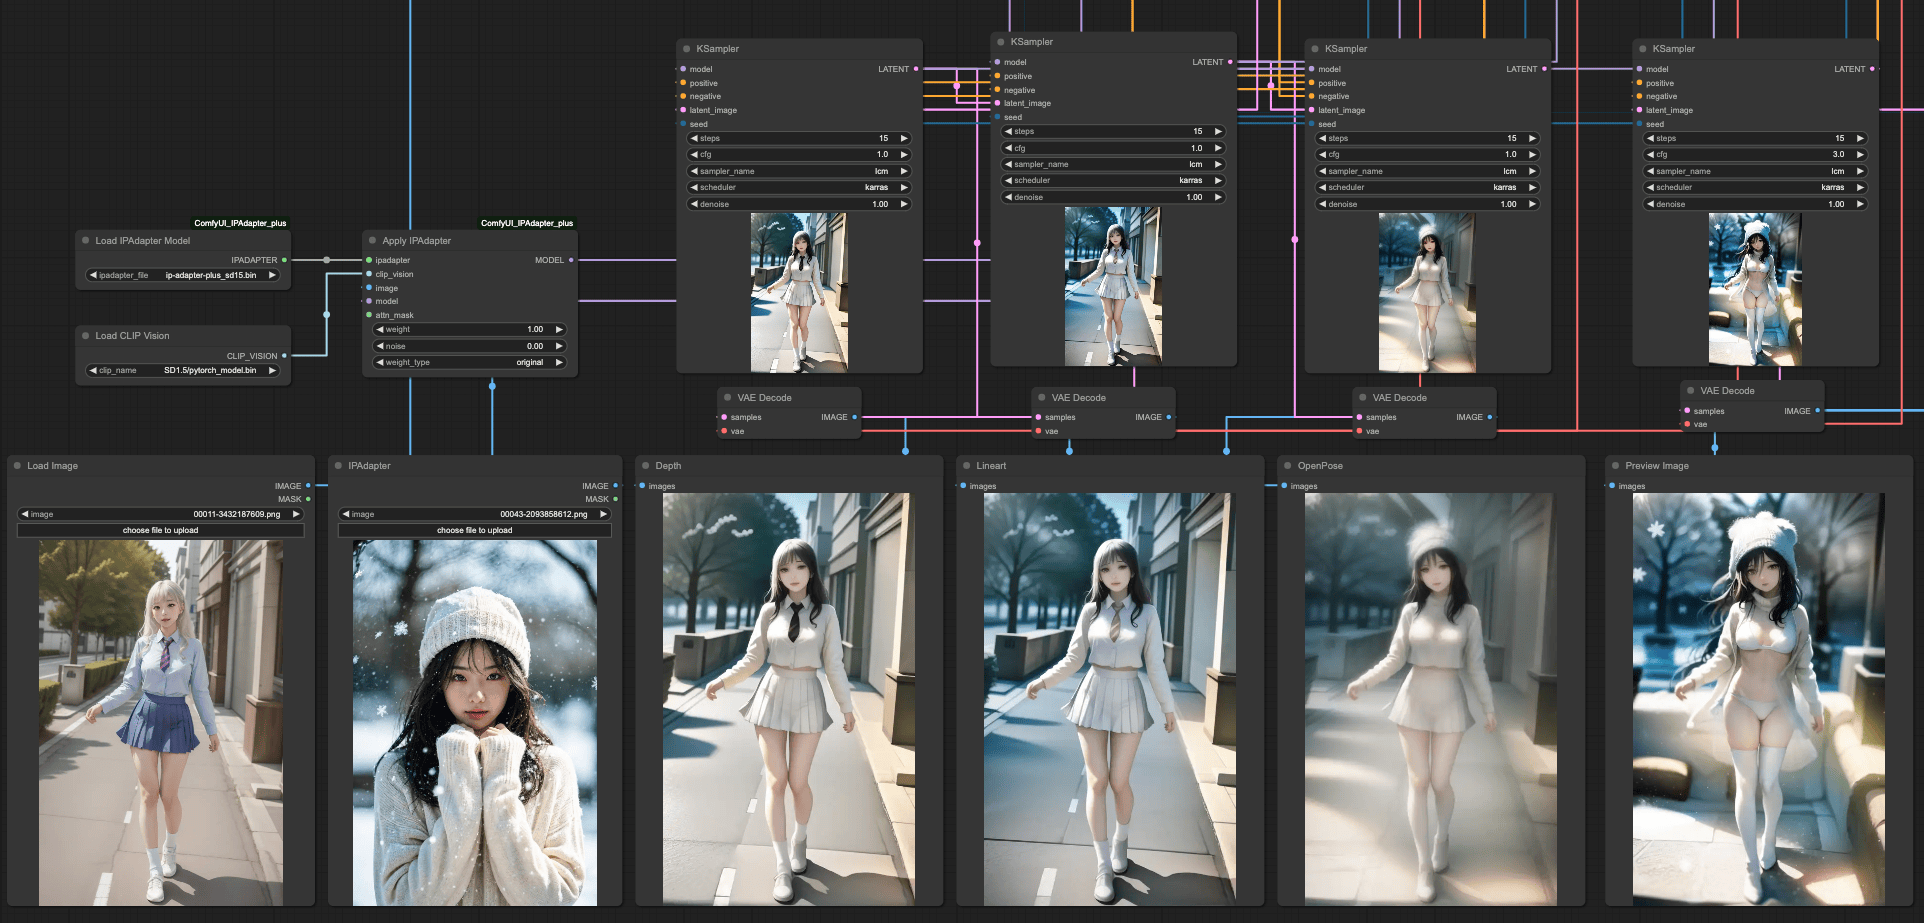The image size is (1924, 923).
Task: Click the MODEL output slot on Apply IPAdapter
Action: pos(570,260)
